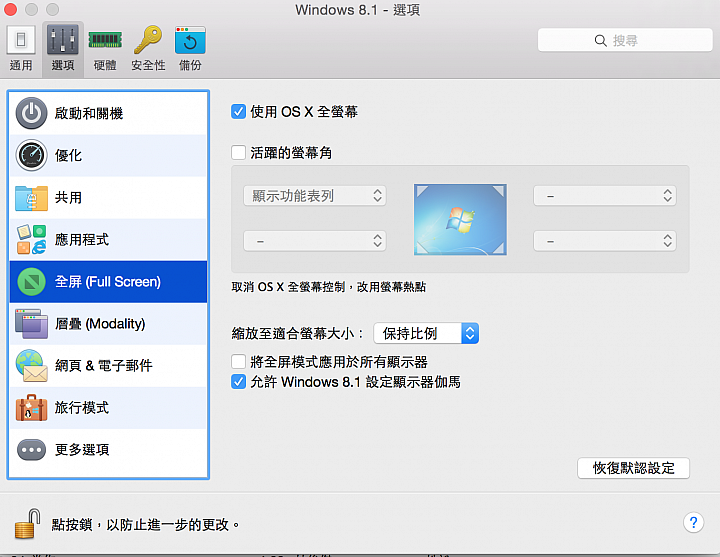Click the apps icon for 應用程式
The height and width of the screenshot is (557, 720).
(x=31, y=239)
